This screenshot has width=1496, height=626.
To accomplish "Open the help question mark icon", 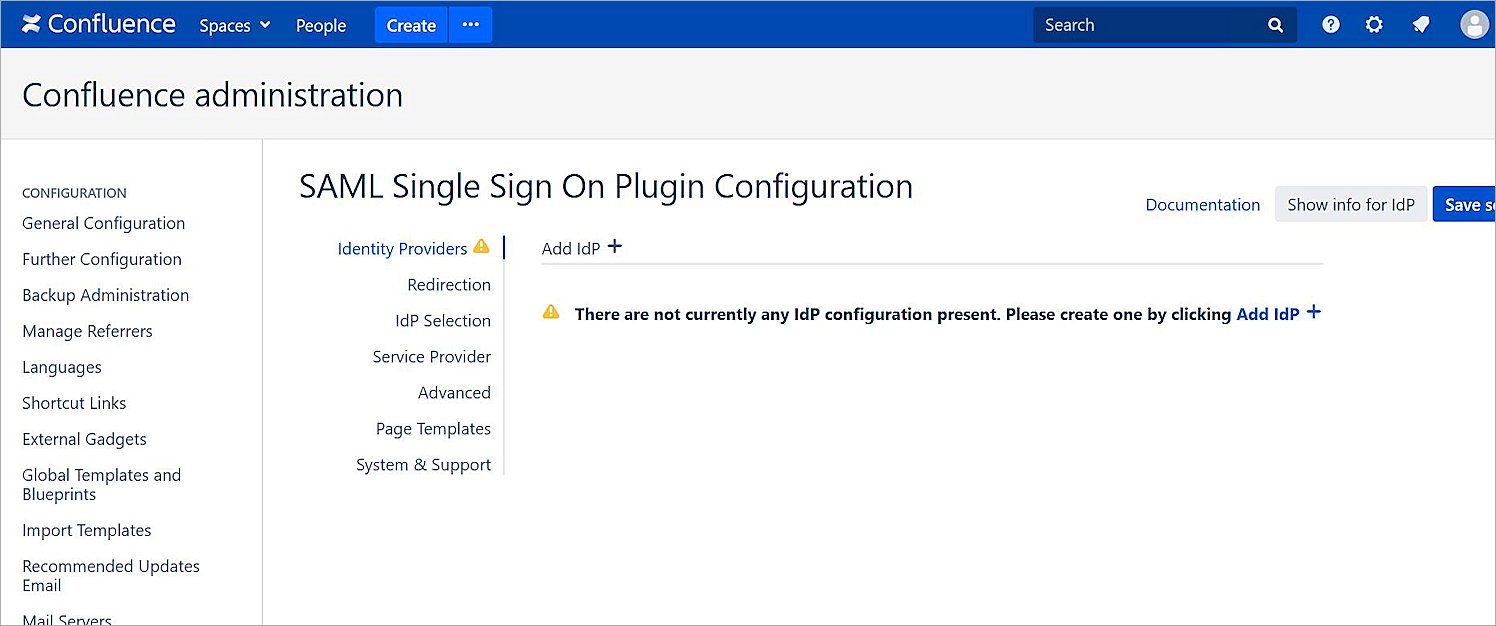I will (x=1330, y=24).
